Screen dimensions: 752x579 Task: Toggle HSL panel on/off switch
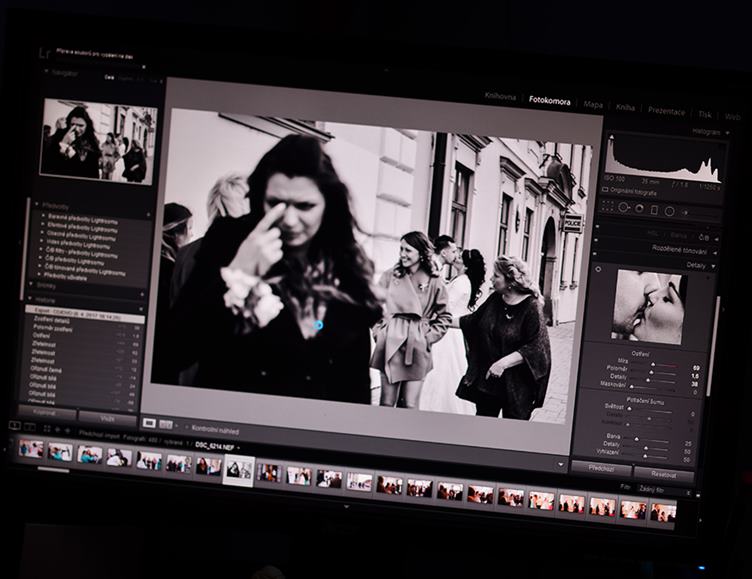[598, 227]
